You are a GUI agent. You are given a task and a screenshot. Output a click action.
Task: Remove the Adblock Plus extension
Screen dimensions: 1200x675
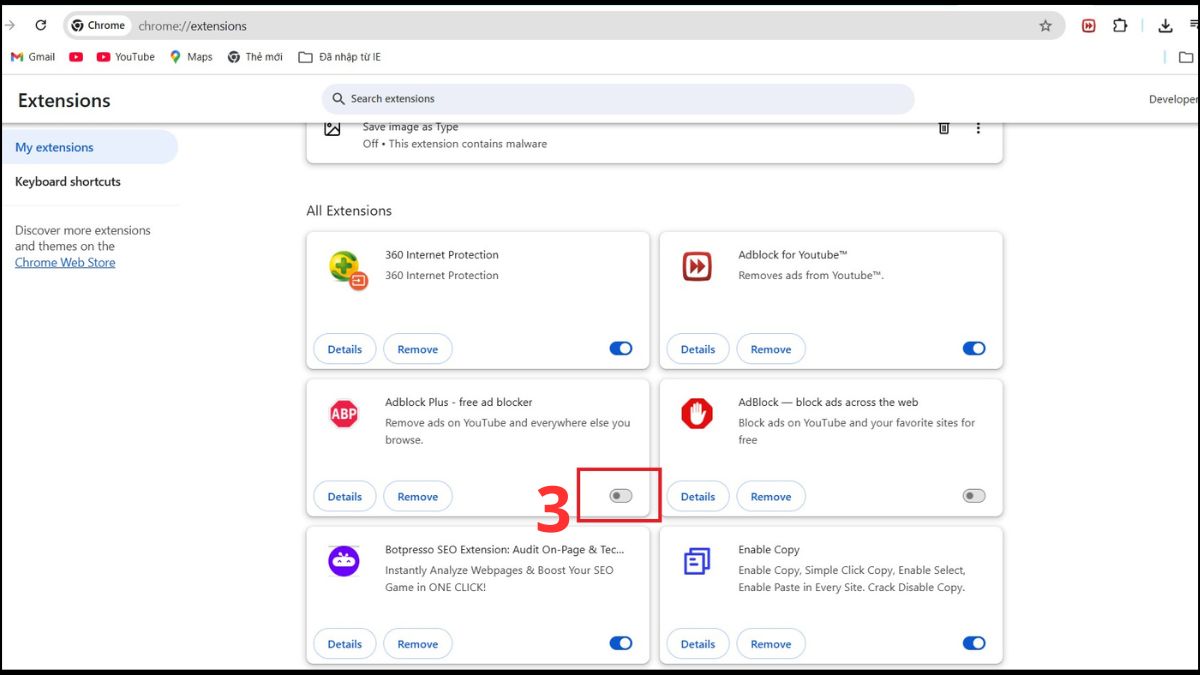pos(418,496)
